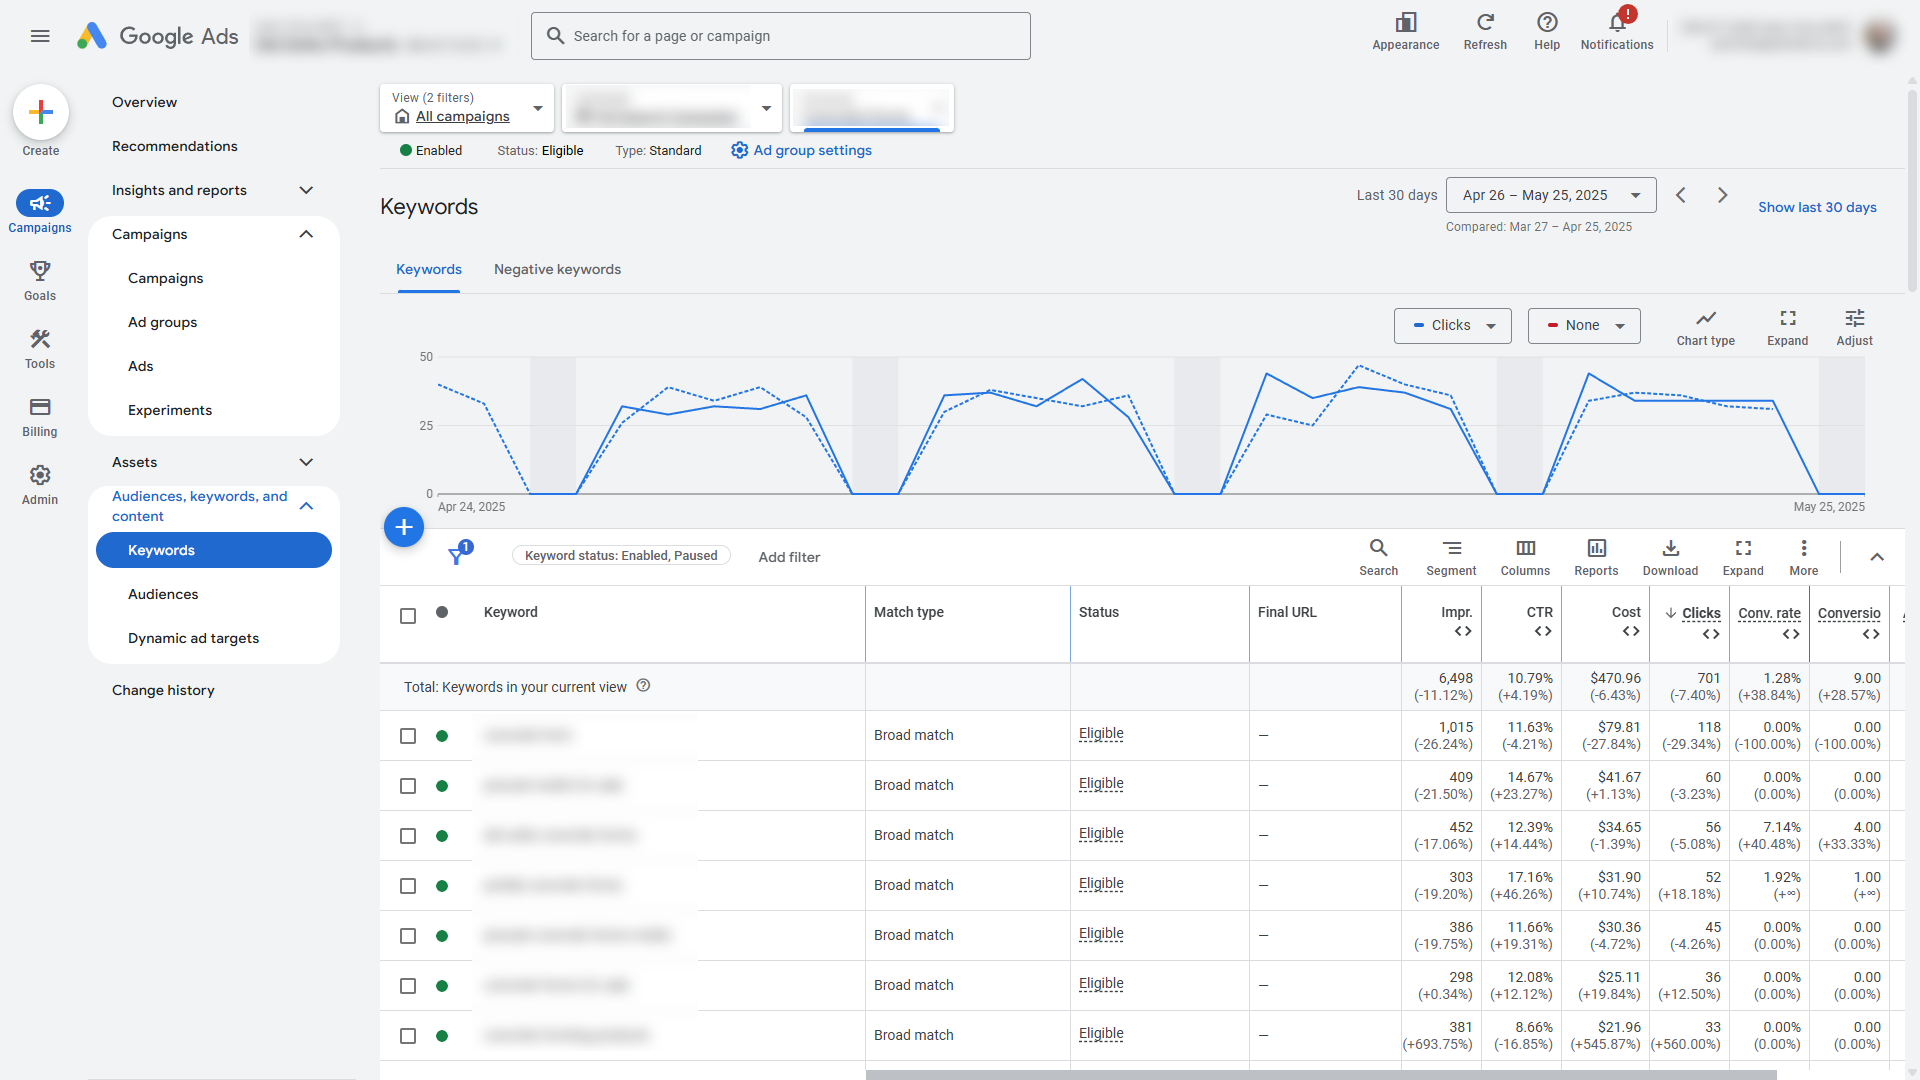The height and width of the screenshot is (1080, 1920).
Task: Open Ad group settings link
Action: [x=801, y=150]
